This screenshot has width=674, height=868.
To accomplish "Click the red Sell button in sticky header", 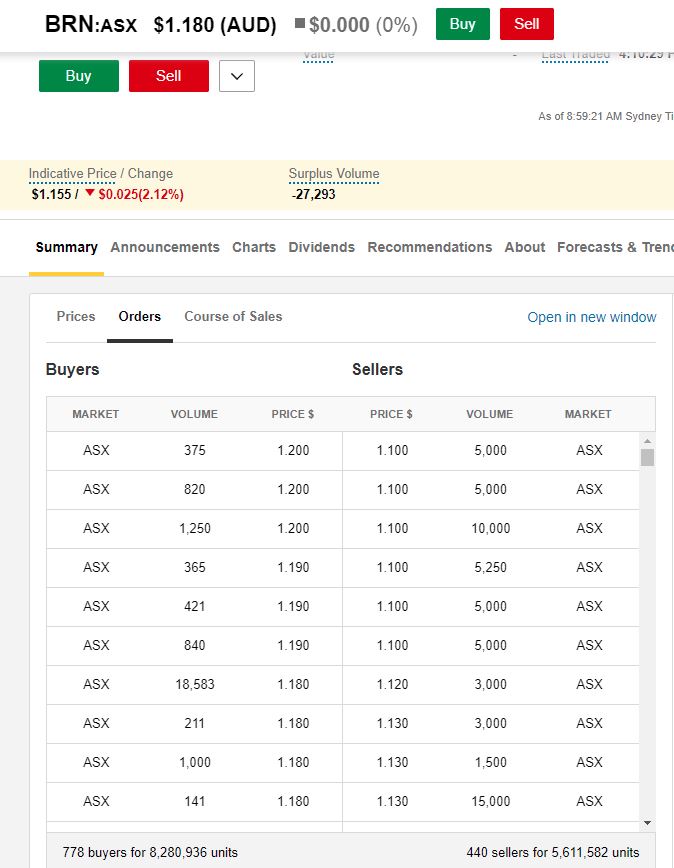I will 527,24.
